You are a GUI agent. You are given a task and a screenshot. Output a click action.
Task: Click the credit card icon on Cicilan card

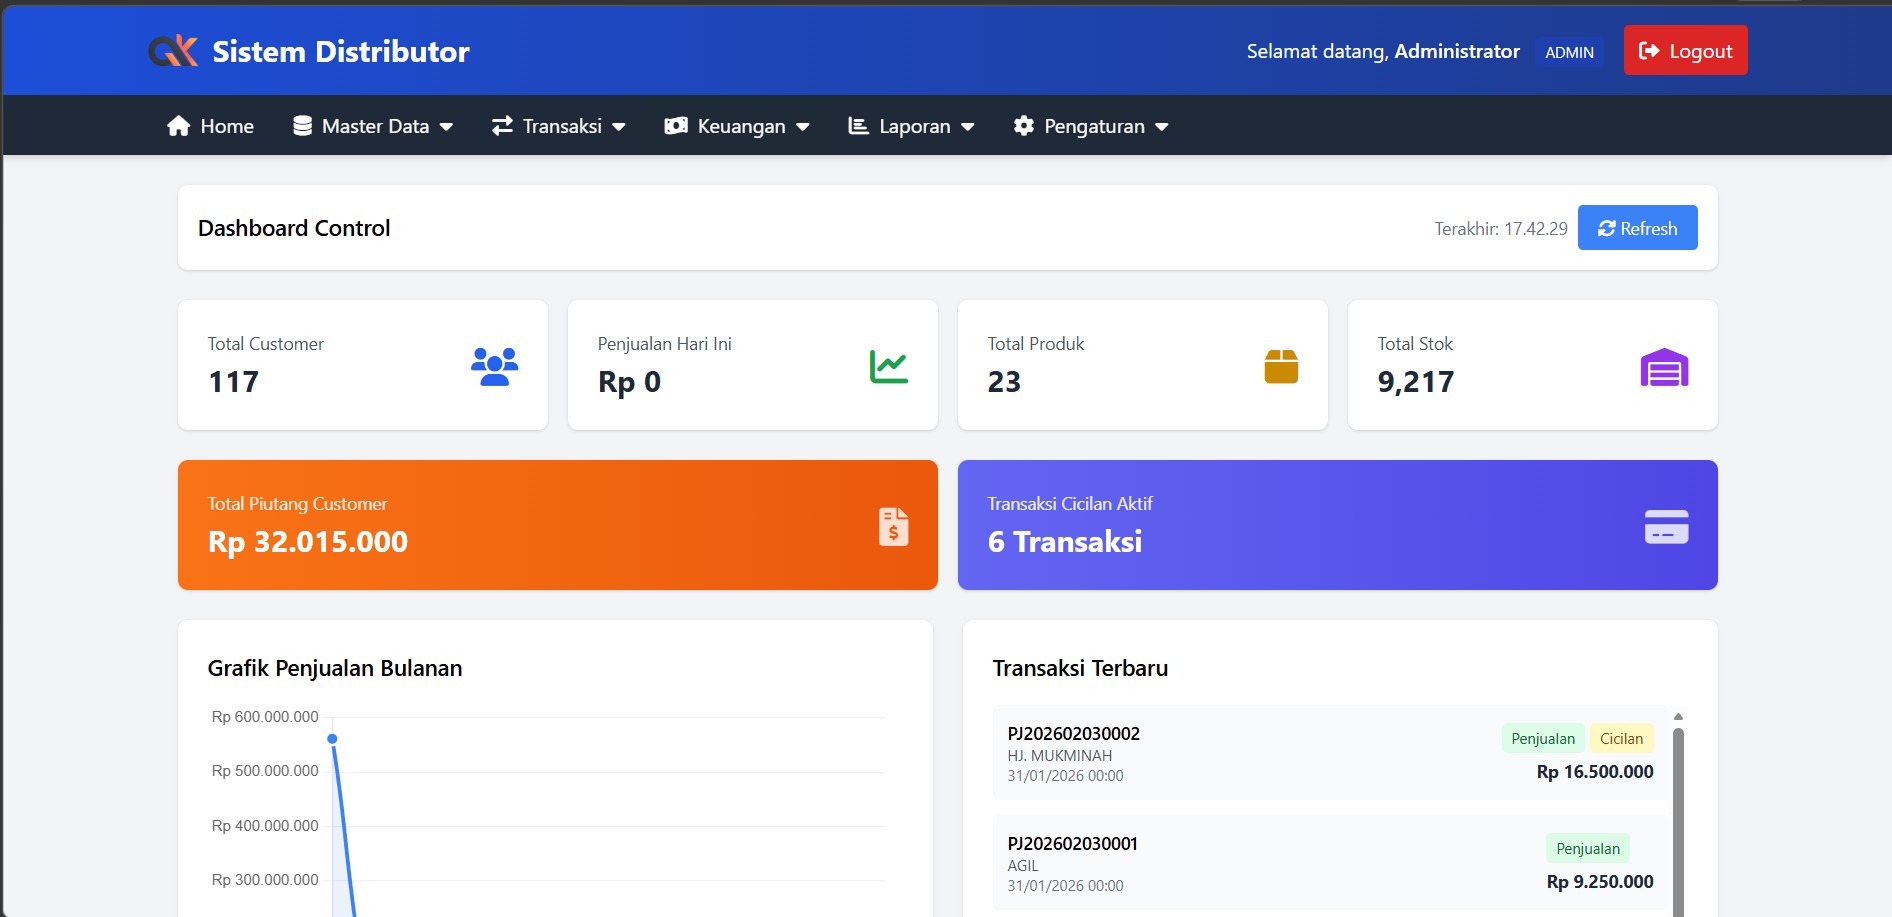click(1666, 527)
